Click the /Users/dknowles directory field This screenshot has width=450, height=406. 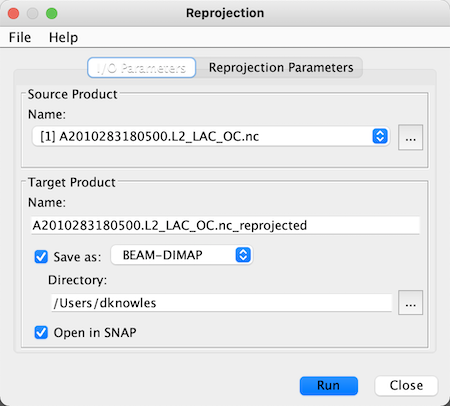tap(221, 303)
